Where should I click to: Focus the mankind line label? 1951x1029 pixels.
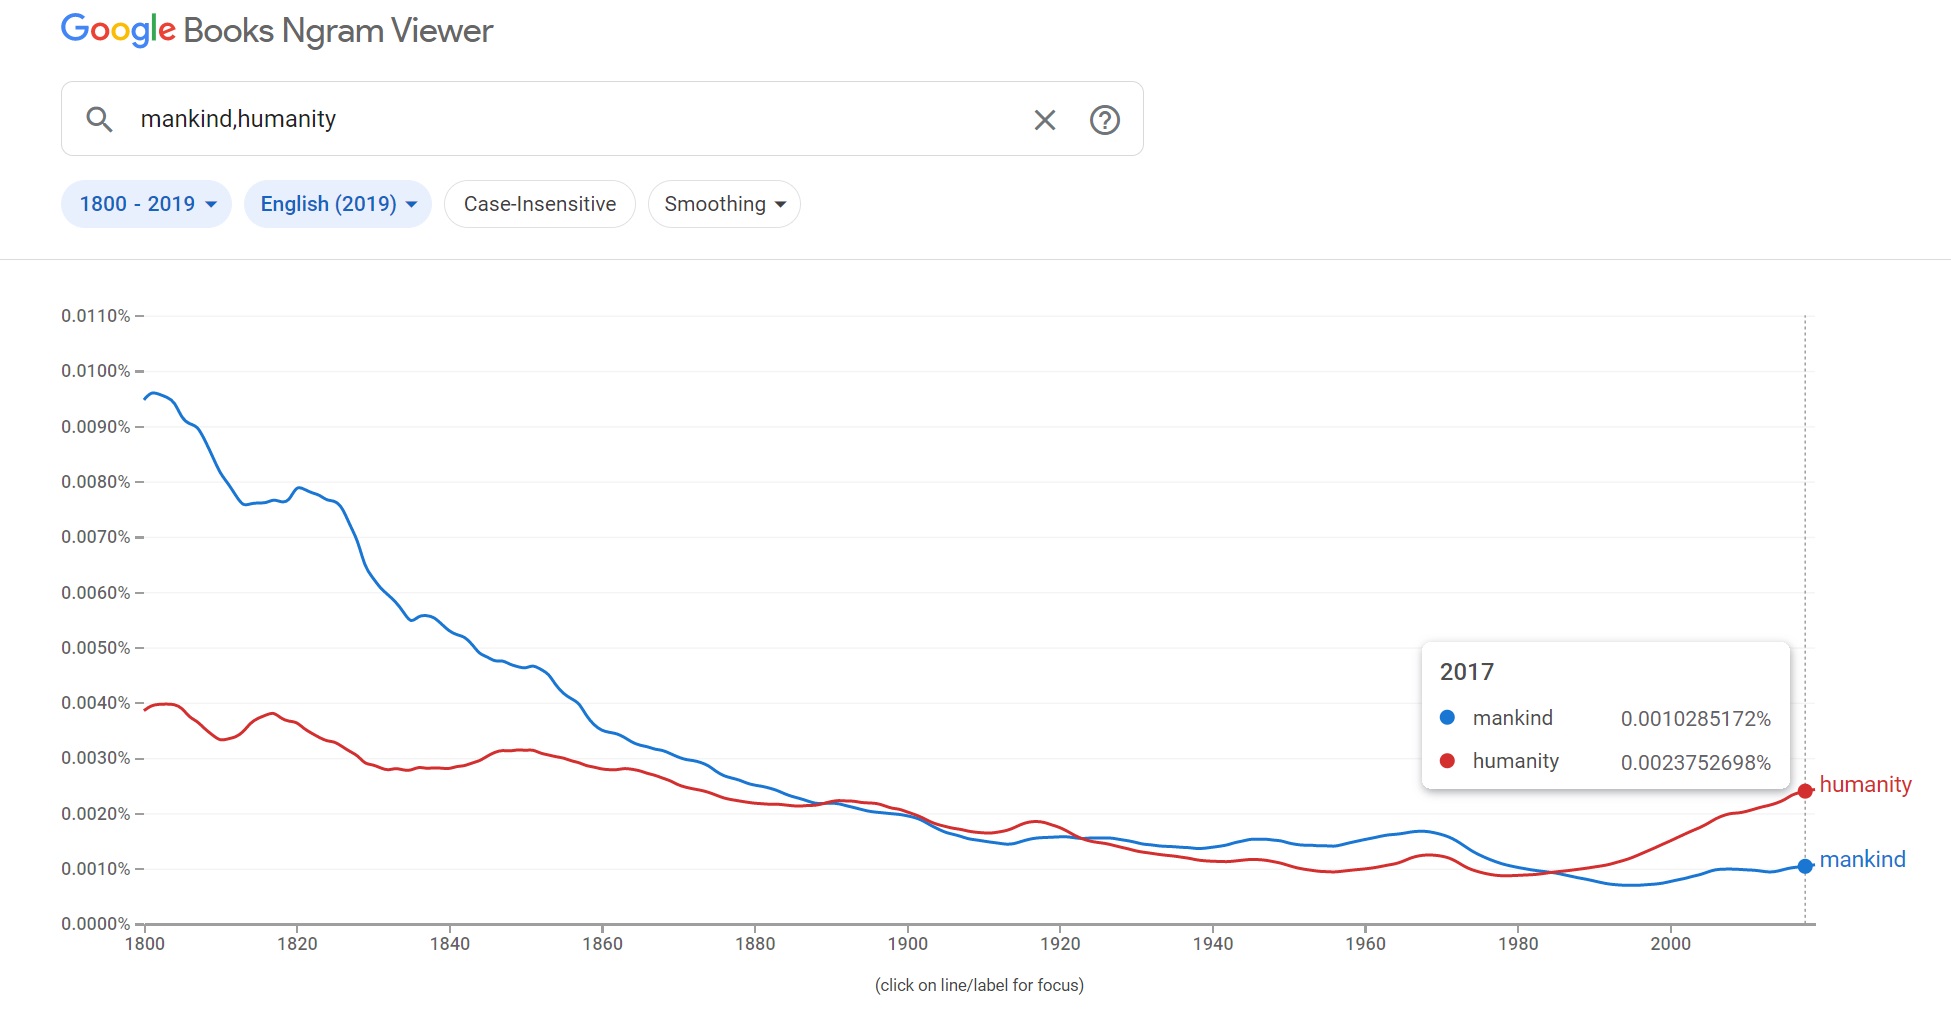click(x=1862, y=860)
